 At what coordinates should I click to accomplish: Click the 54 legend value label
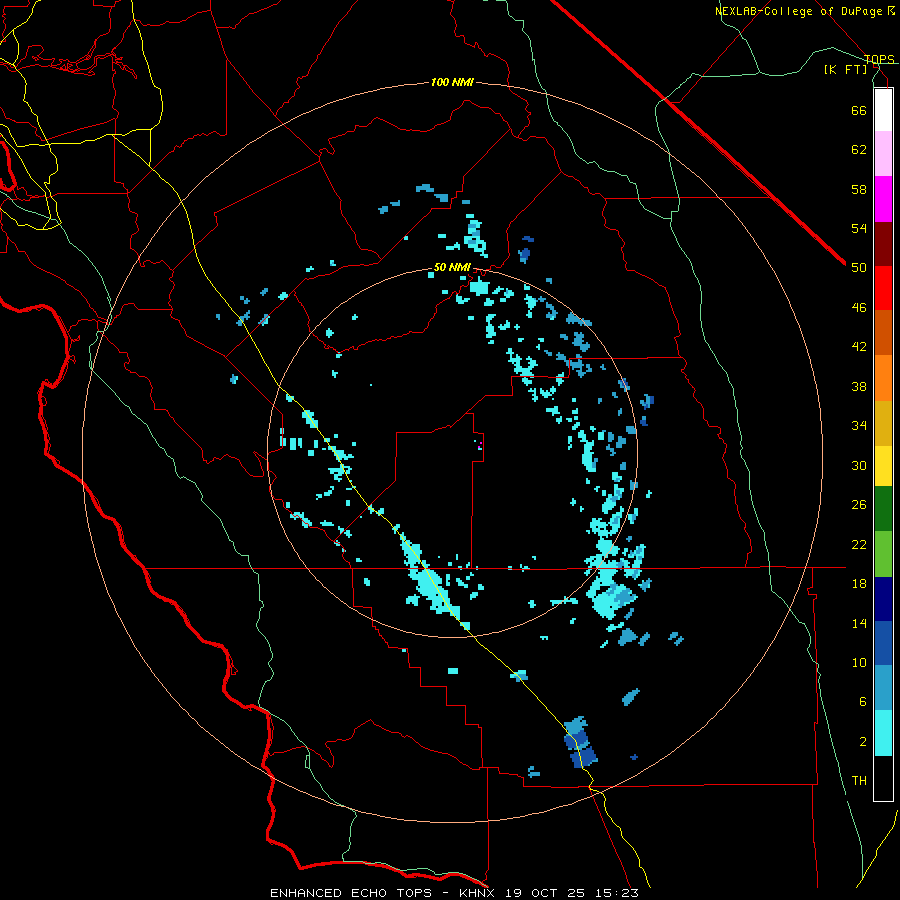(859, 228)
